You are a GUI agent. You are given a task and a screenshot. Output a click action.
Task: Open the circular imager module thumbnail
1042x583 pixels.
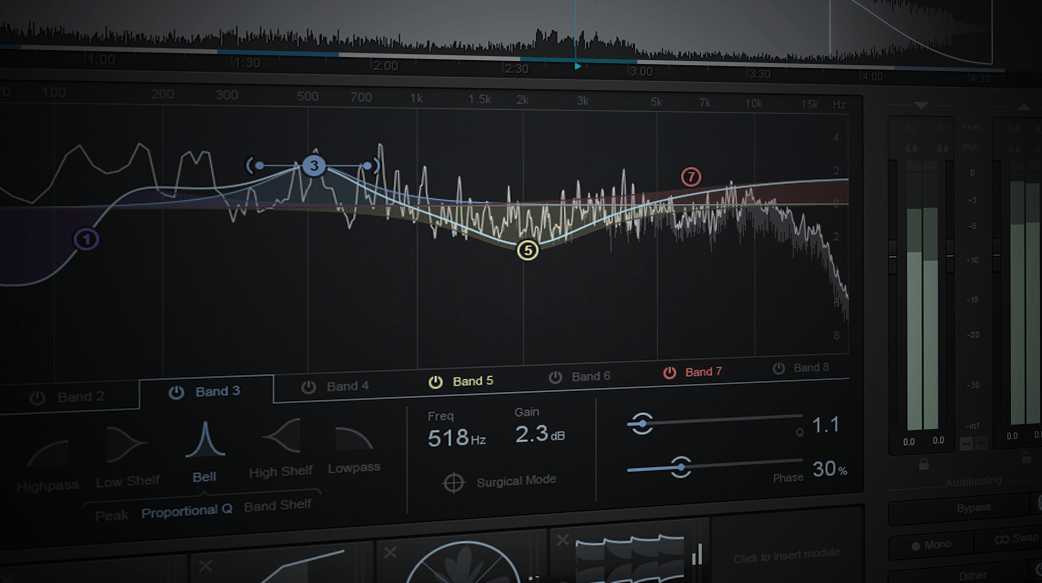point(463,564)
